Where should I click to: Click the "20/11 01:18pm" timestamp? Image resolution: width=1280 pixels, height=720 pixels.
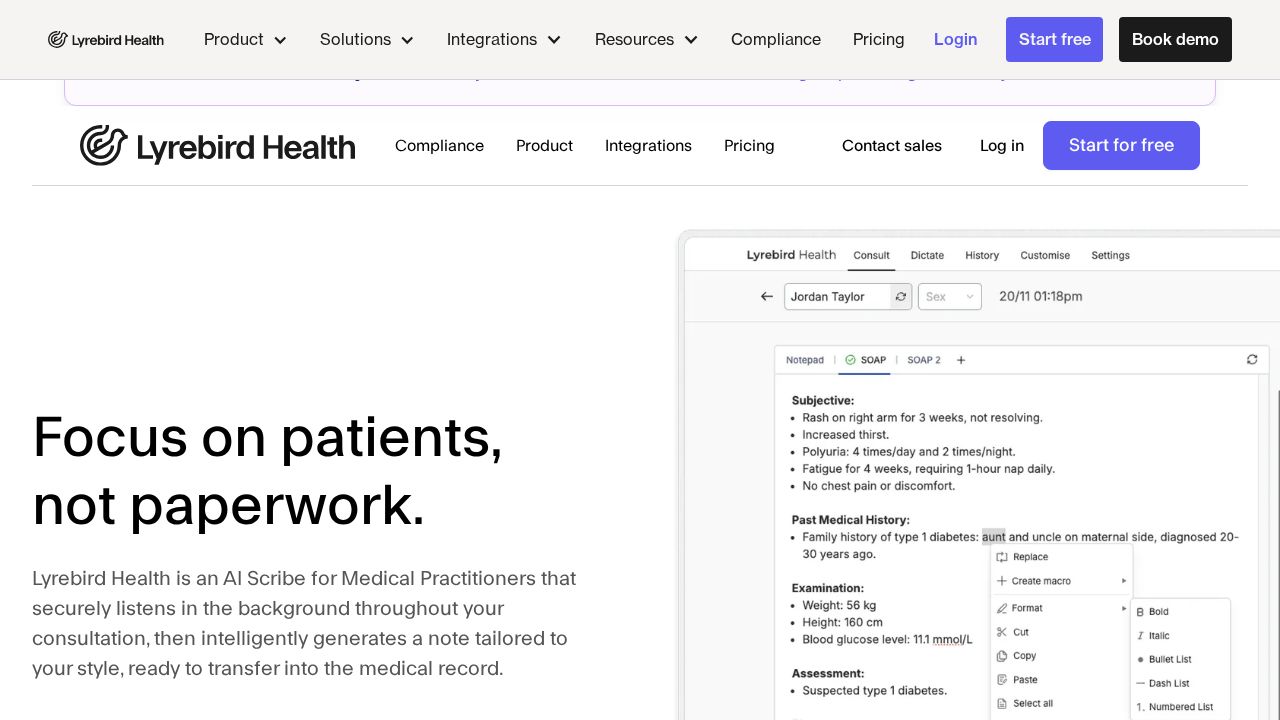pos(1041,297)
